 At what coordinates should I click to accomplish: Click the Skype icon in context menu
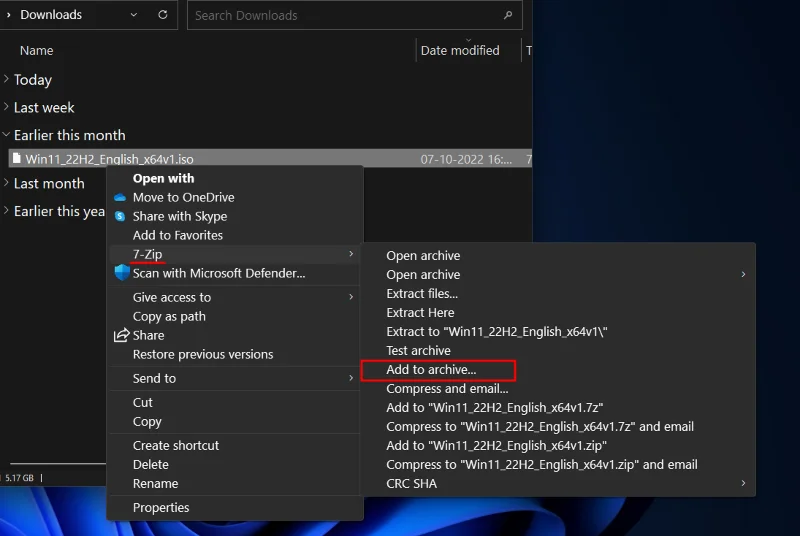click(x=120, y=216)
